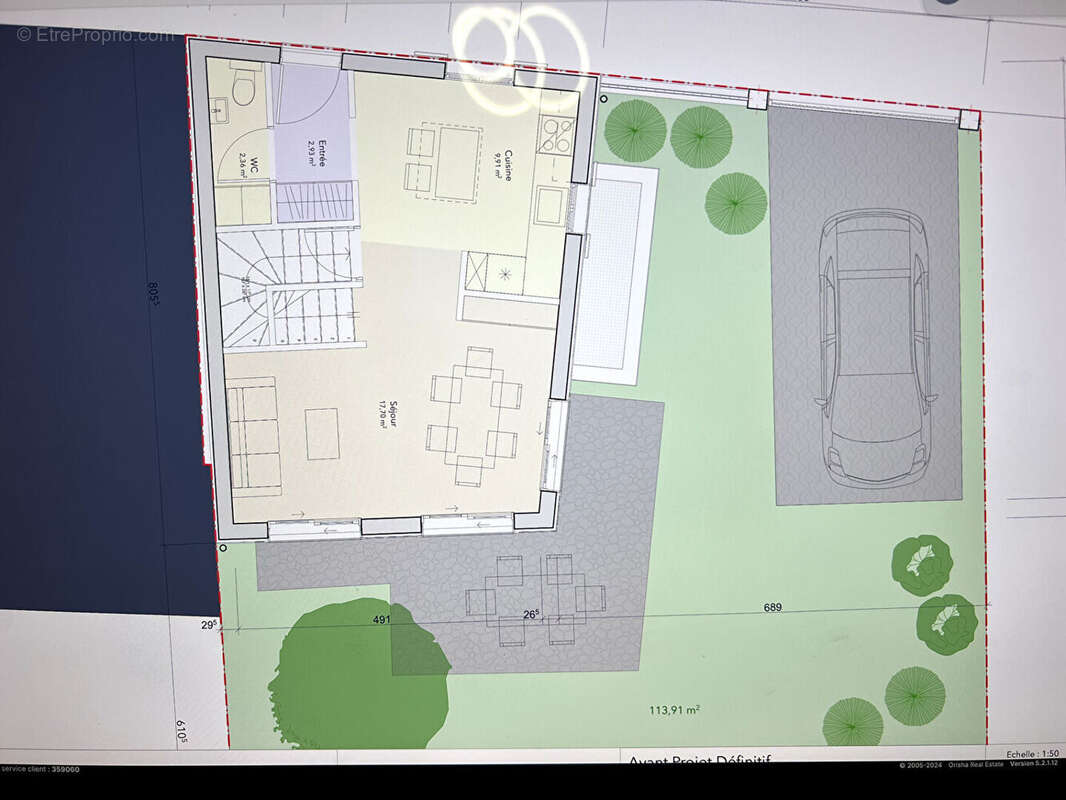Screen dimensions: 1066x800
Task: Click the 491 dimension value
Action: tap(381, 619)
